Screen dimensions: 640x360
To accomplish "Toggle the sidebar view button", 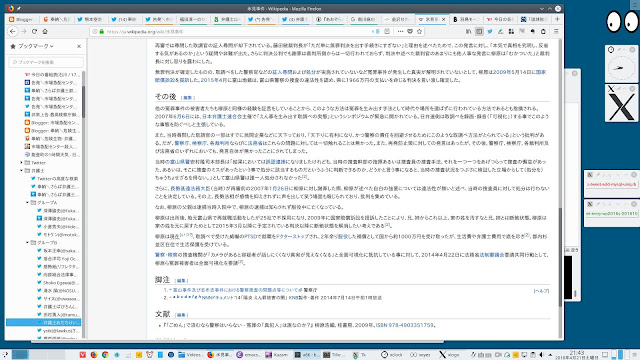I will click(479, 31).
